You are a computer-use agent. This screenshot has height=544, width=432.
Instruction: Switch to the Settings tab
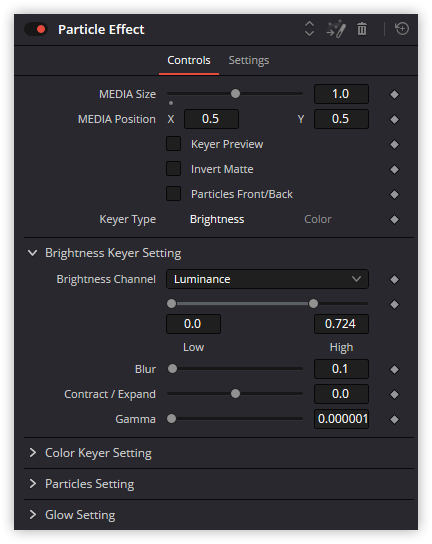pos(249,60)
